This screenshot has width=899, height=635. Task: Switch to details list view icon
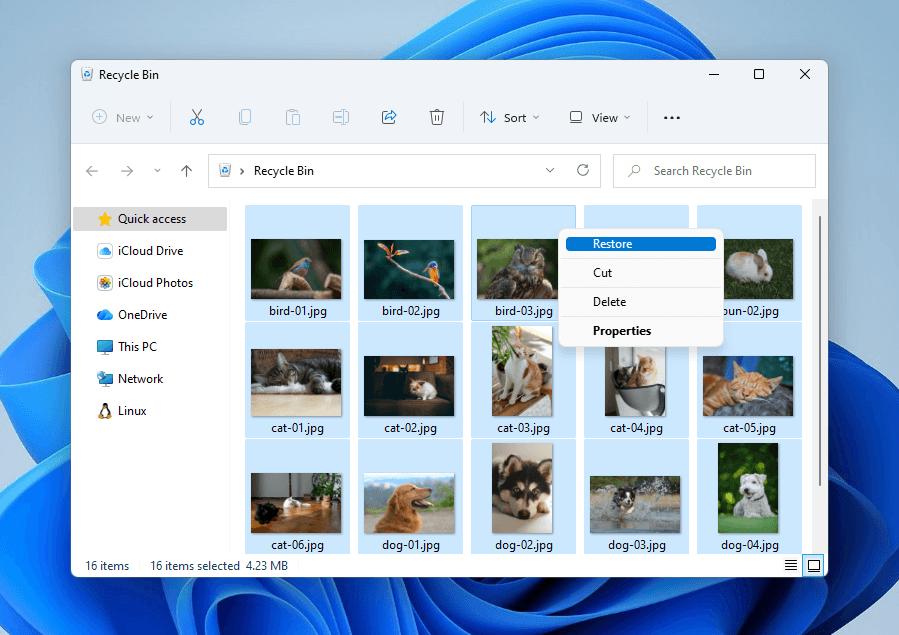point(791,566)
